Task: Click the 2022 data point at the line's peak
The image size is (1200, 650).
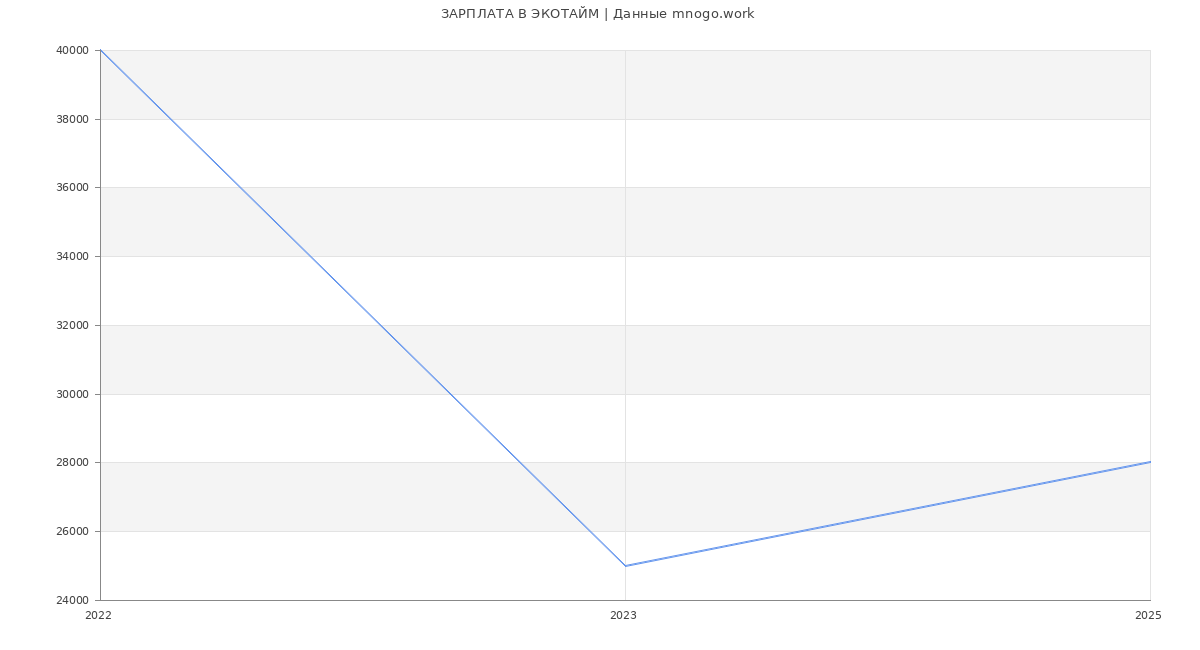Action: (101, 50)
